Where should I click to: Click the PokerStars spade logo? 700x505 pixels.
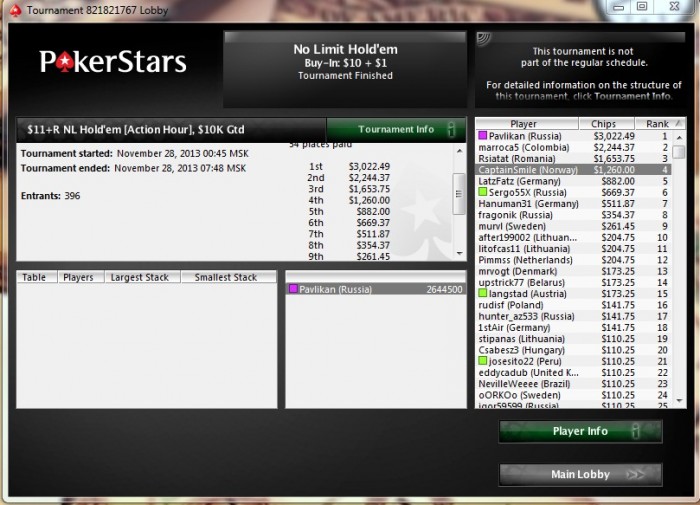(65, 63)
